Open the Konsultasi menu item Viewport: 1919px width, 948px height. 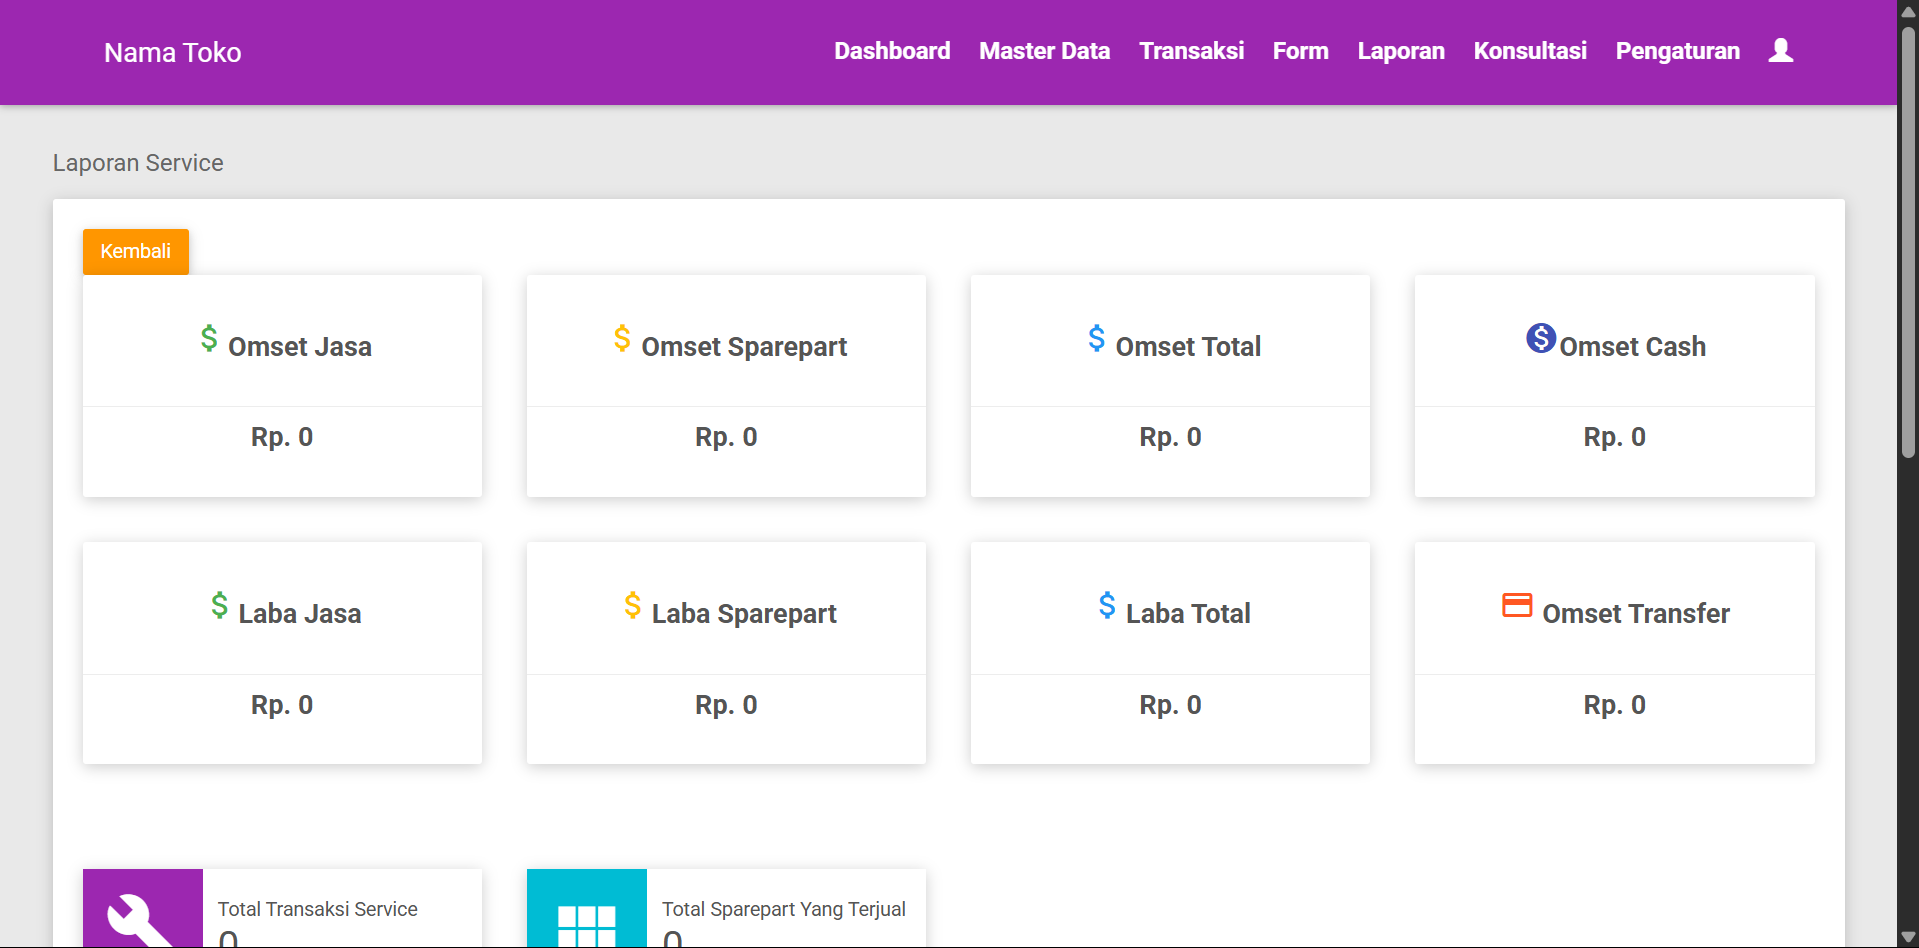(1529, 51)
